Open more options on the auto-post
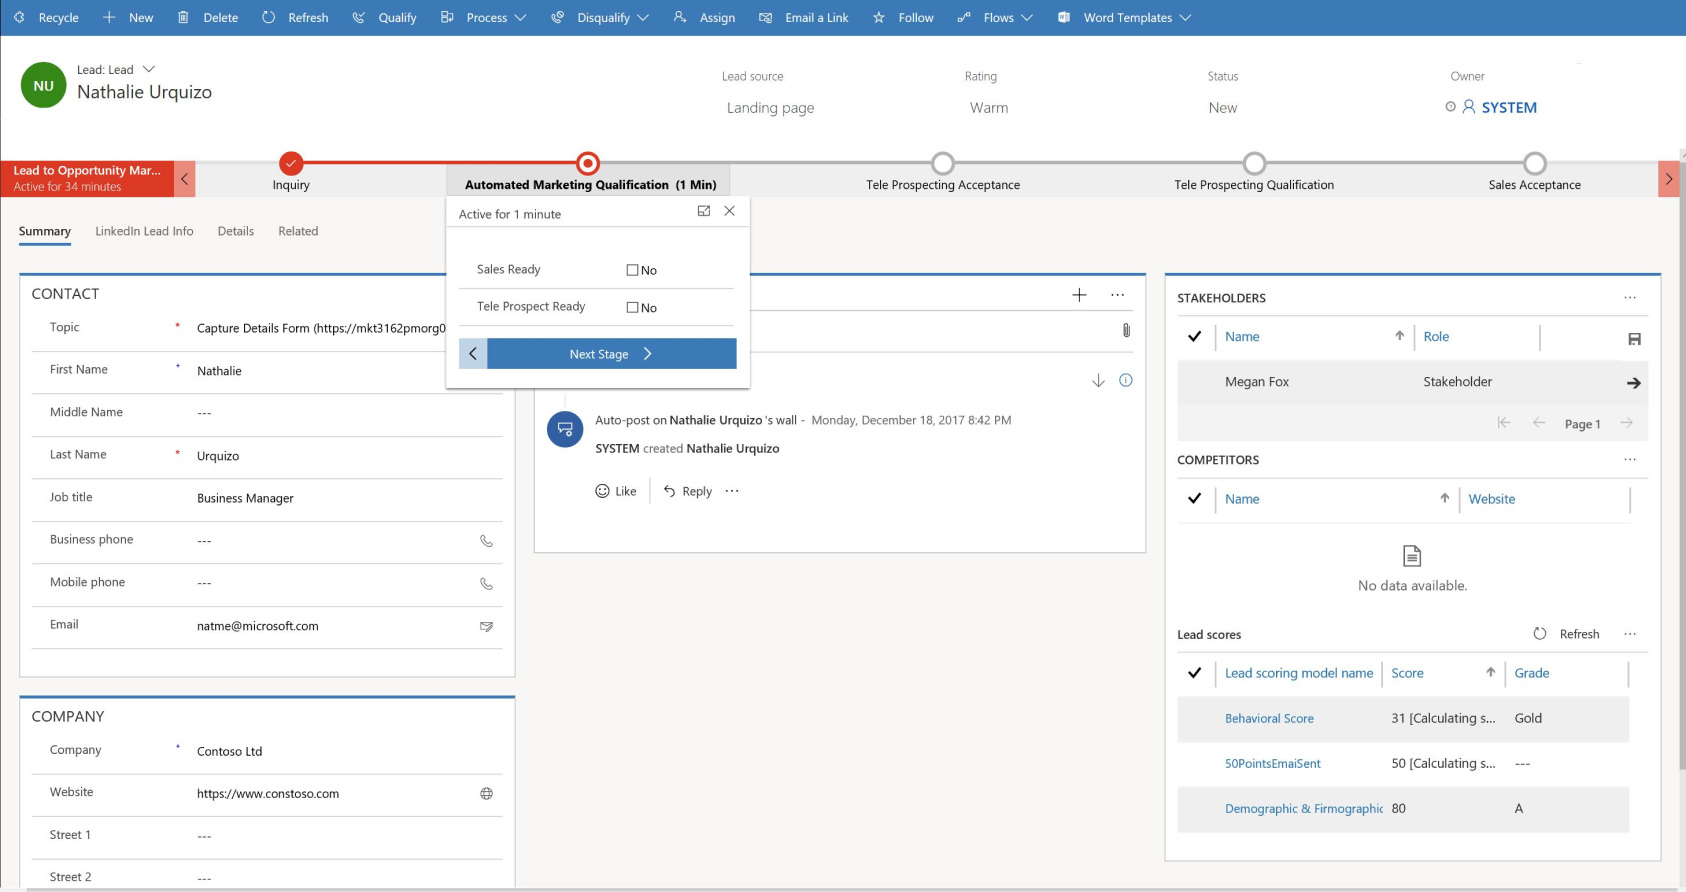The image size is (1686, 892). coord(732,491)
